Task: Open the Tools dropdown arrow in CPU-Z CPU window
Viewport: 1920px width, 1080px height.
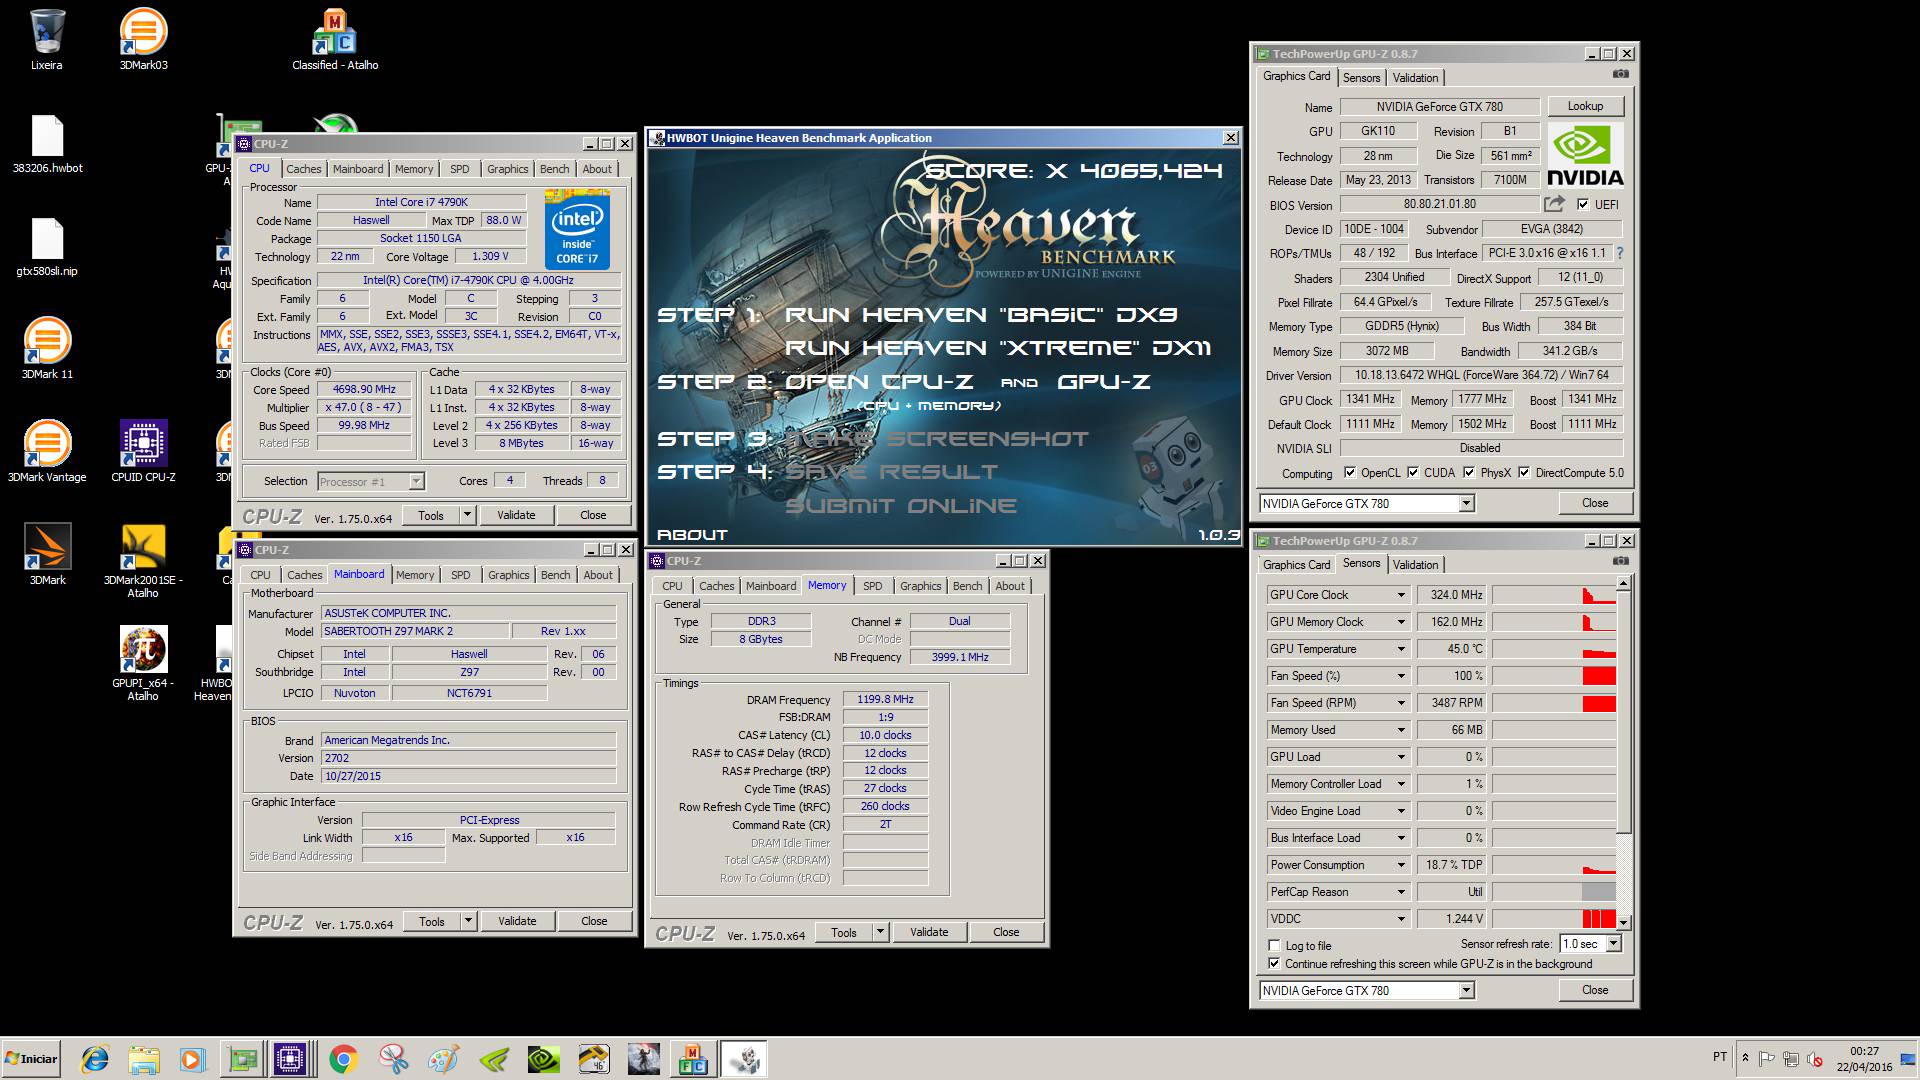Action: coord(467,515)
